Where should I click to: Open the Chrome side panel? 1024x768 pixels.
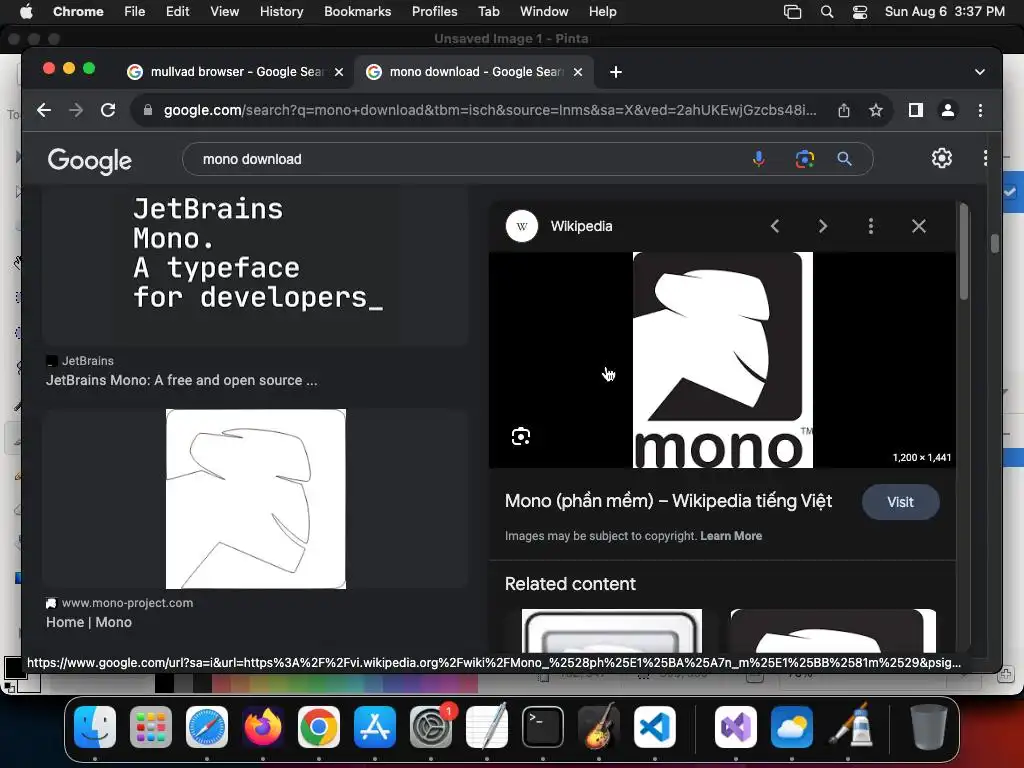[916, 110]
